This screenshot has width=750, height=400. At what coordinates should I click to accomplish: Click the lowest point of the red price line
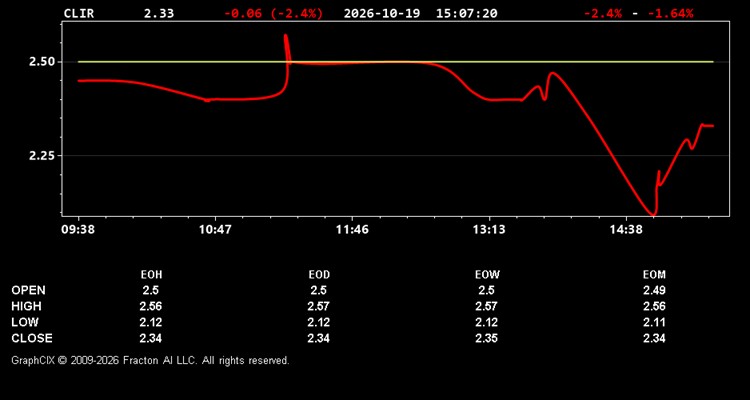point(653,213)
